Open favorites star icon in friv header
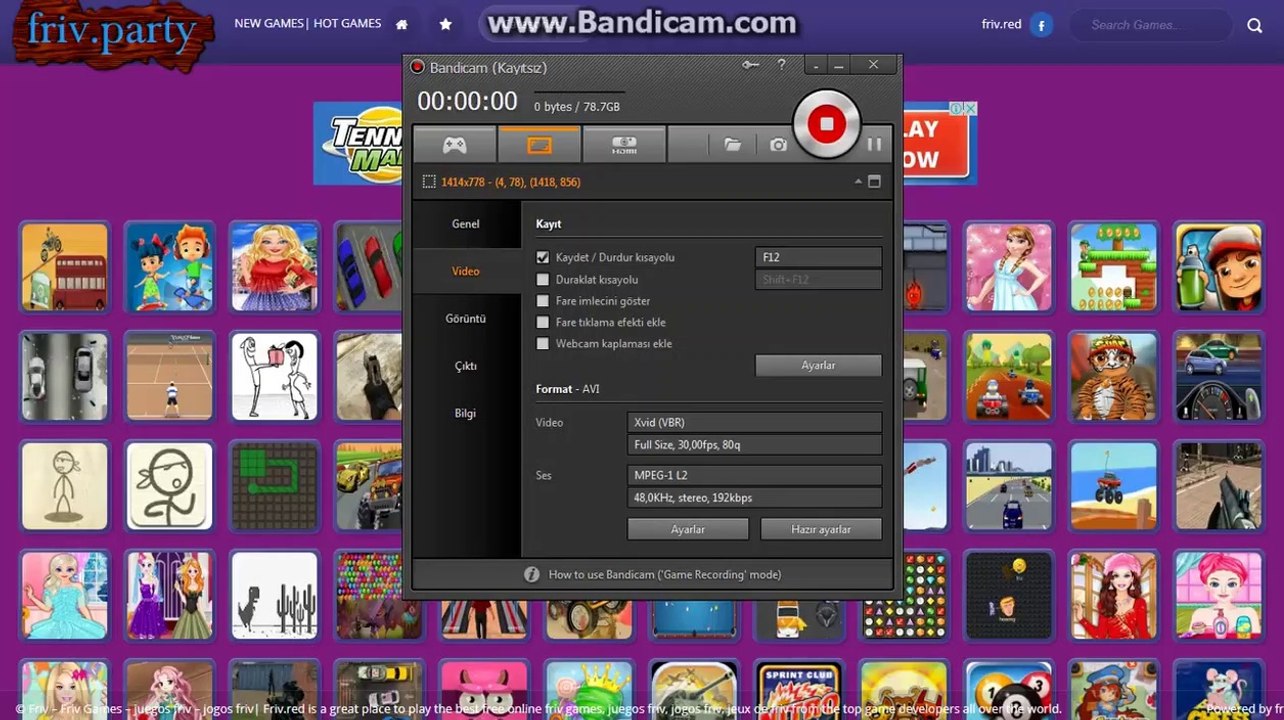Screen dimensions: 1284x720 click(446, 24)
